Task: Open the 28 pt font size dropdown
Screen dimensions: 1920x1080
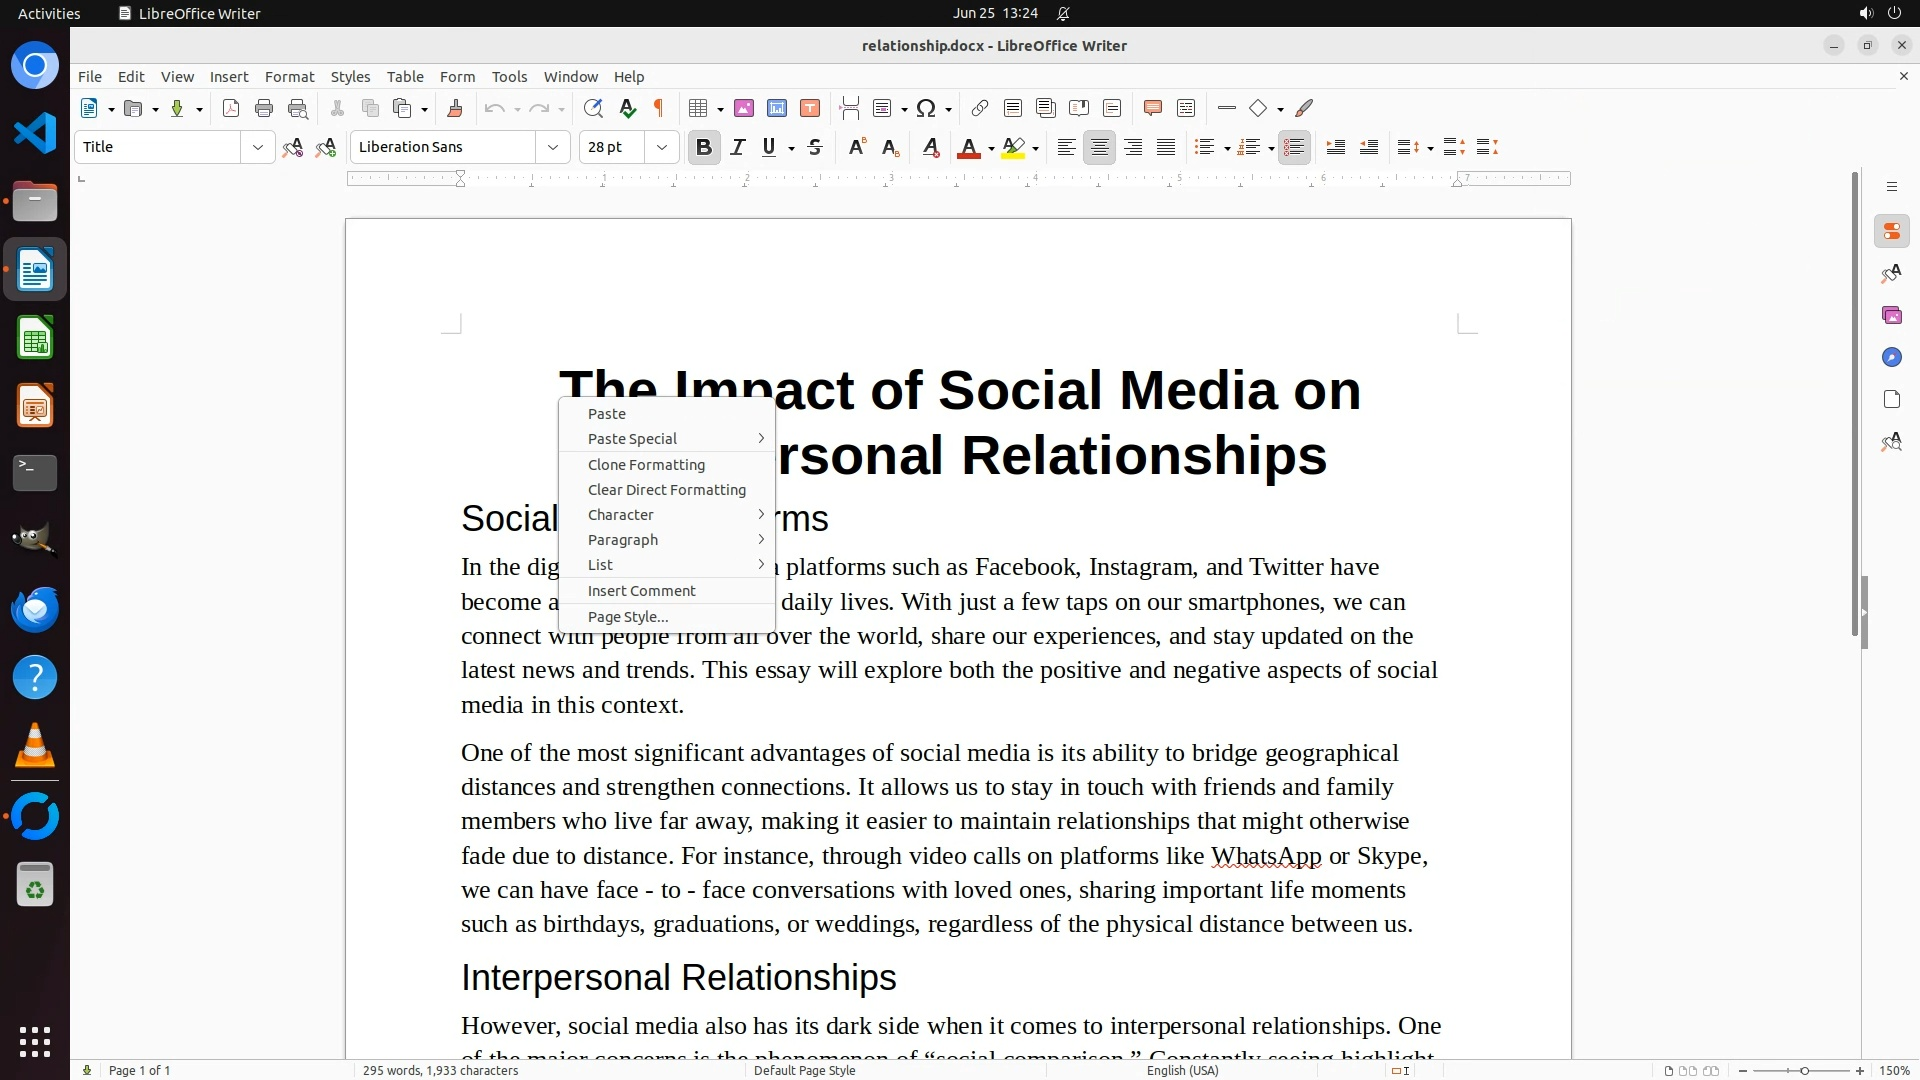Action: click(x=661, y=148)
